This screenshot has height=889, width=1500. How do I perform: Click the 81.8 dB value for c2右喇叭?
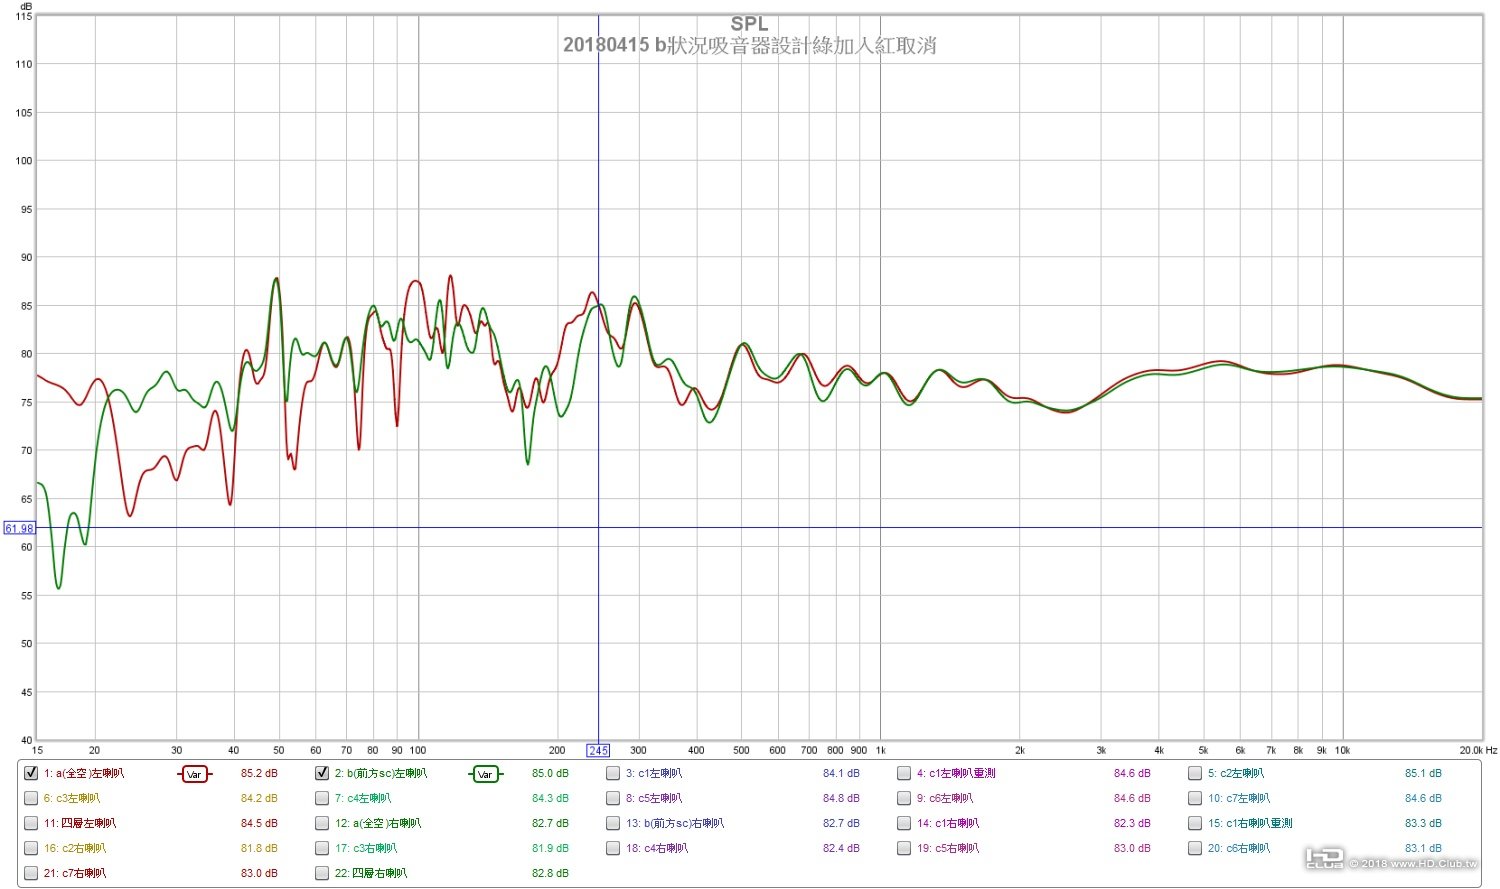[259, 848]
